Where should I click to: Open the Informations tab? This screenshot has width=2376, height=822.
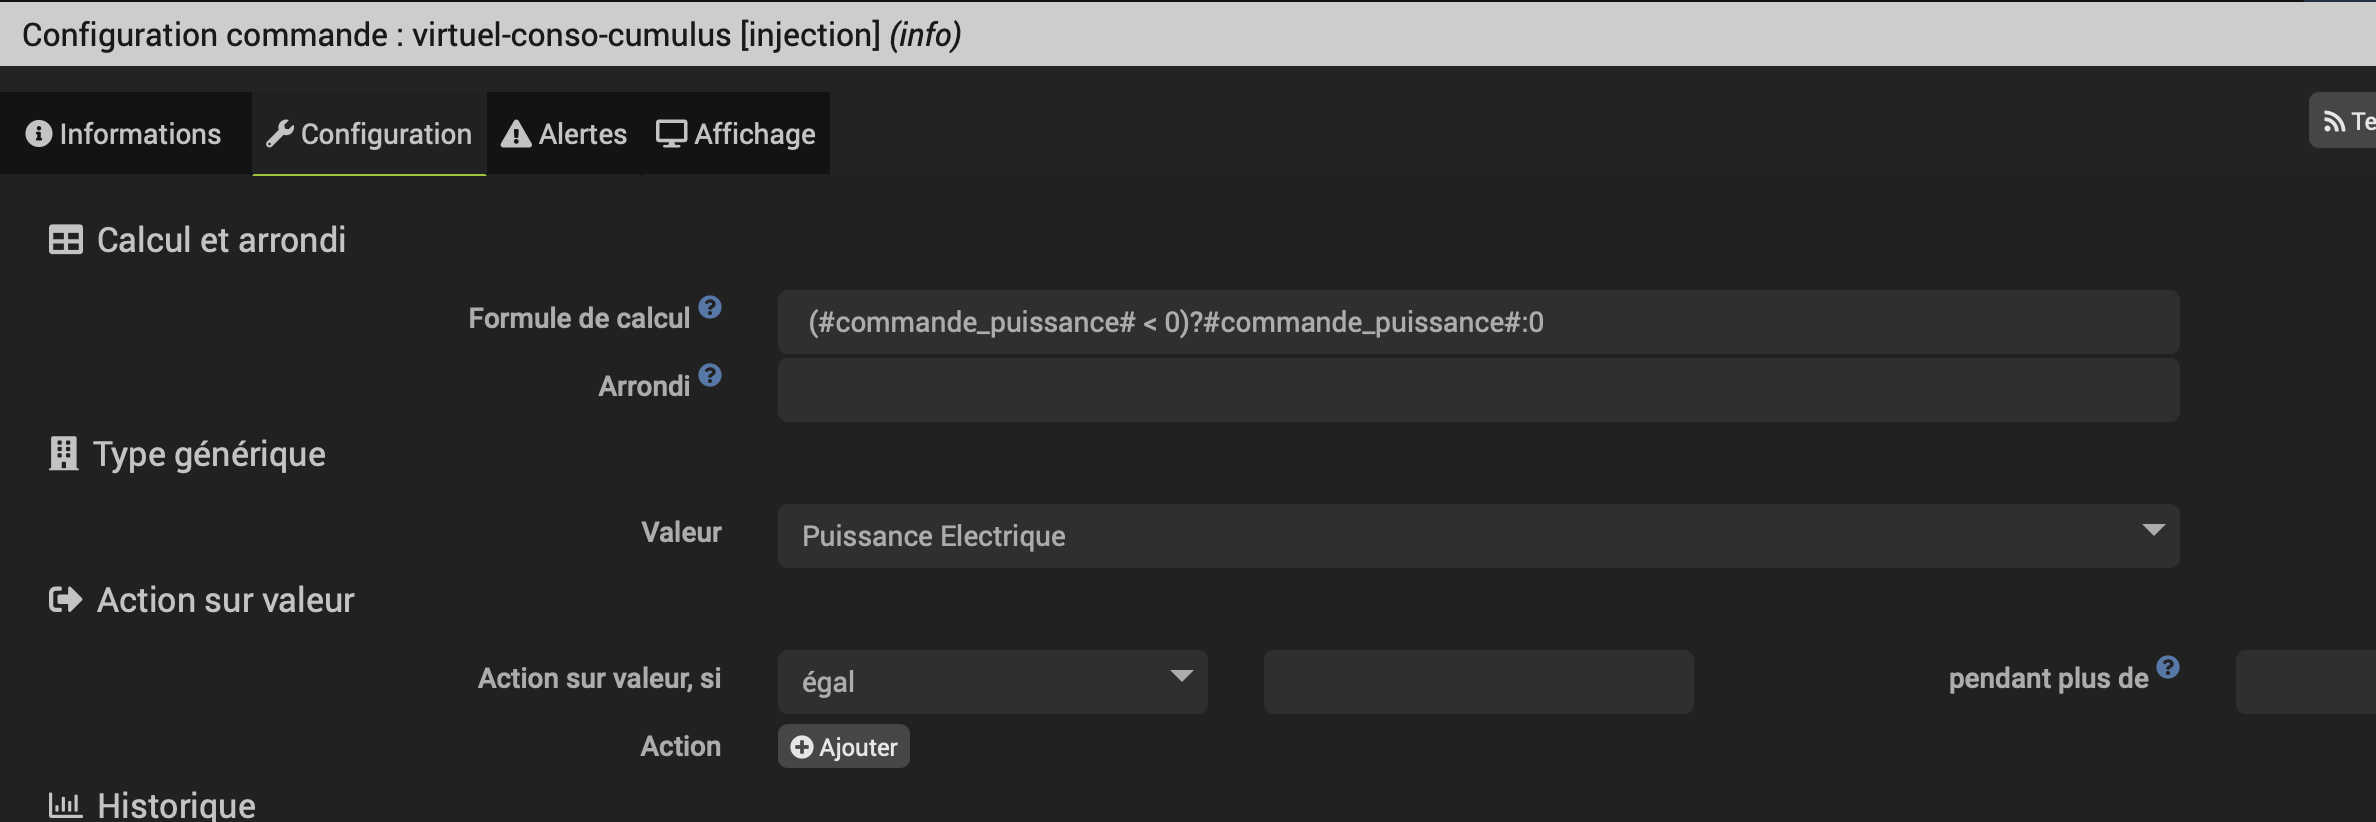124,134
